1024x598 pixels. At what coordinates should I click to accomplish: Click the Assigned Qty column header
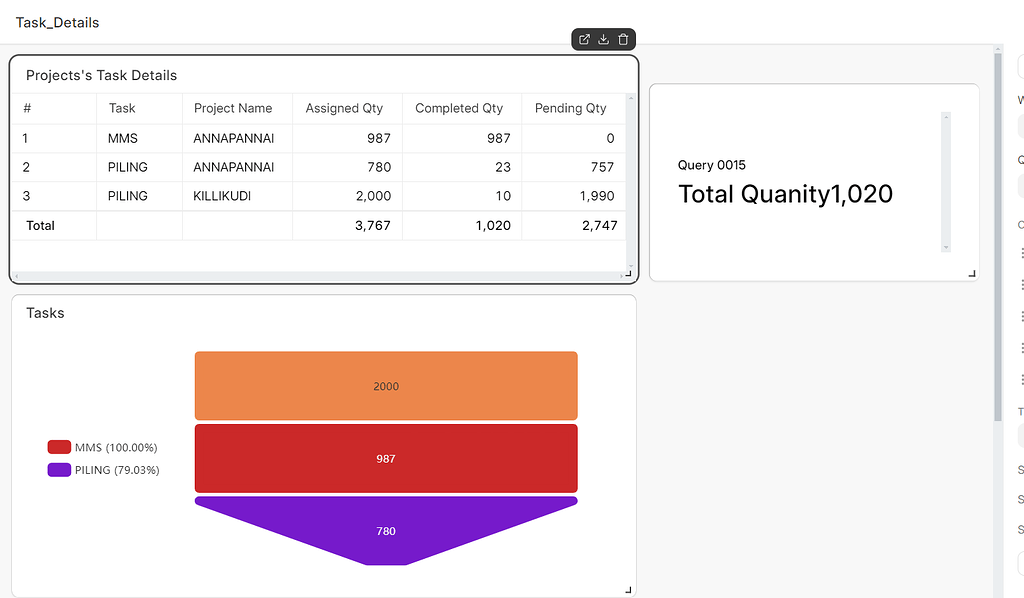click(345, 108)
